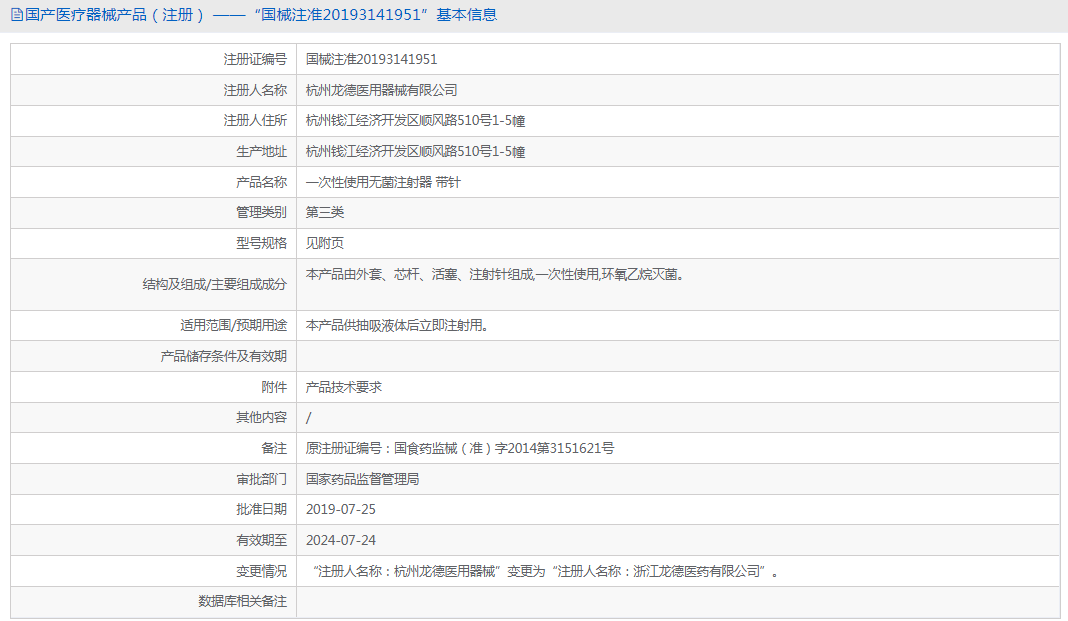This screenshot has width=1068, height=621.
Task: Select the registration number 国械注准20193141951
Action: click(371, 59)
